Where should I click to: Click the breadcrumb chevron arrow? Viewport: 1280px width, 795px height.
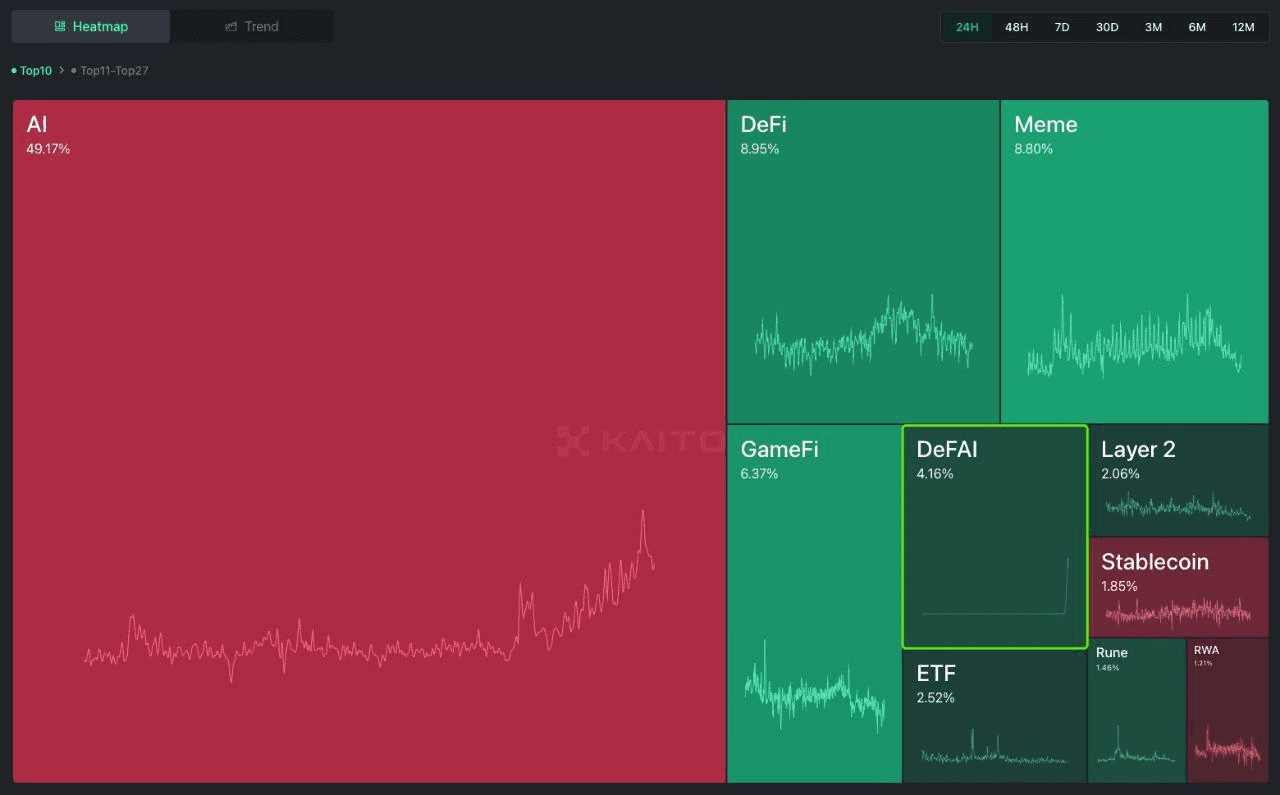(x=61, y=71)
